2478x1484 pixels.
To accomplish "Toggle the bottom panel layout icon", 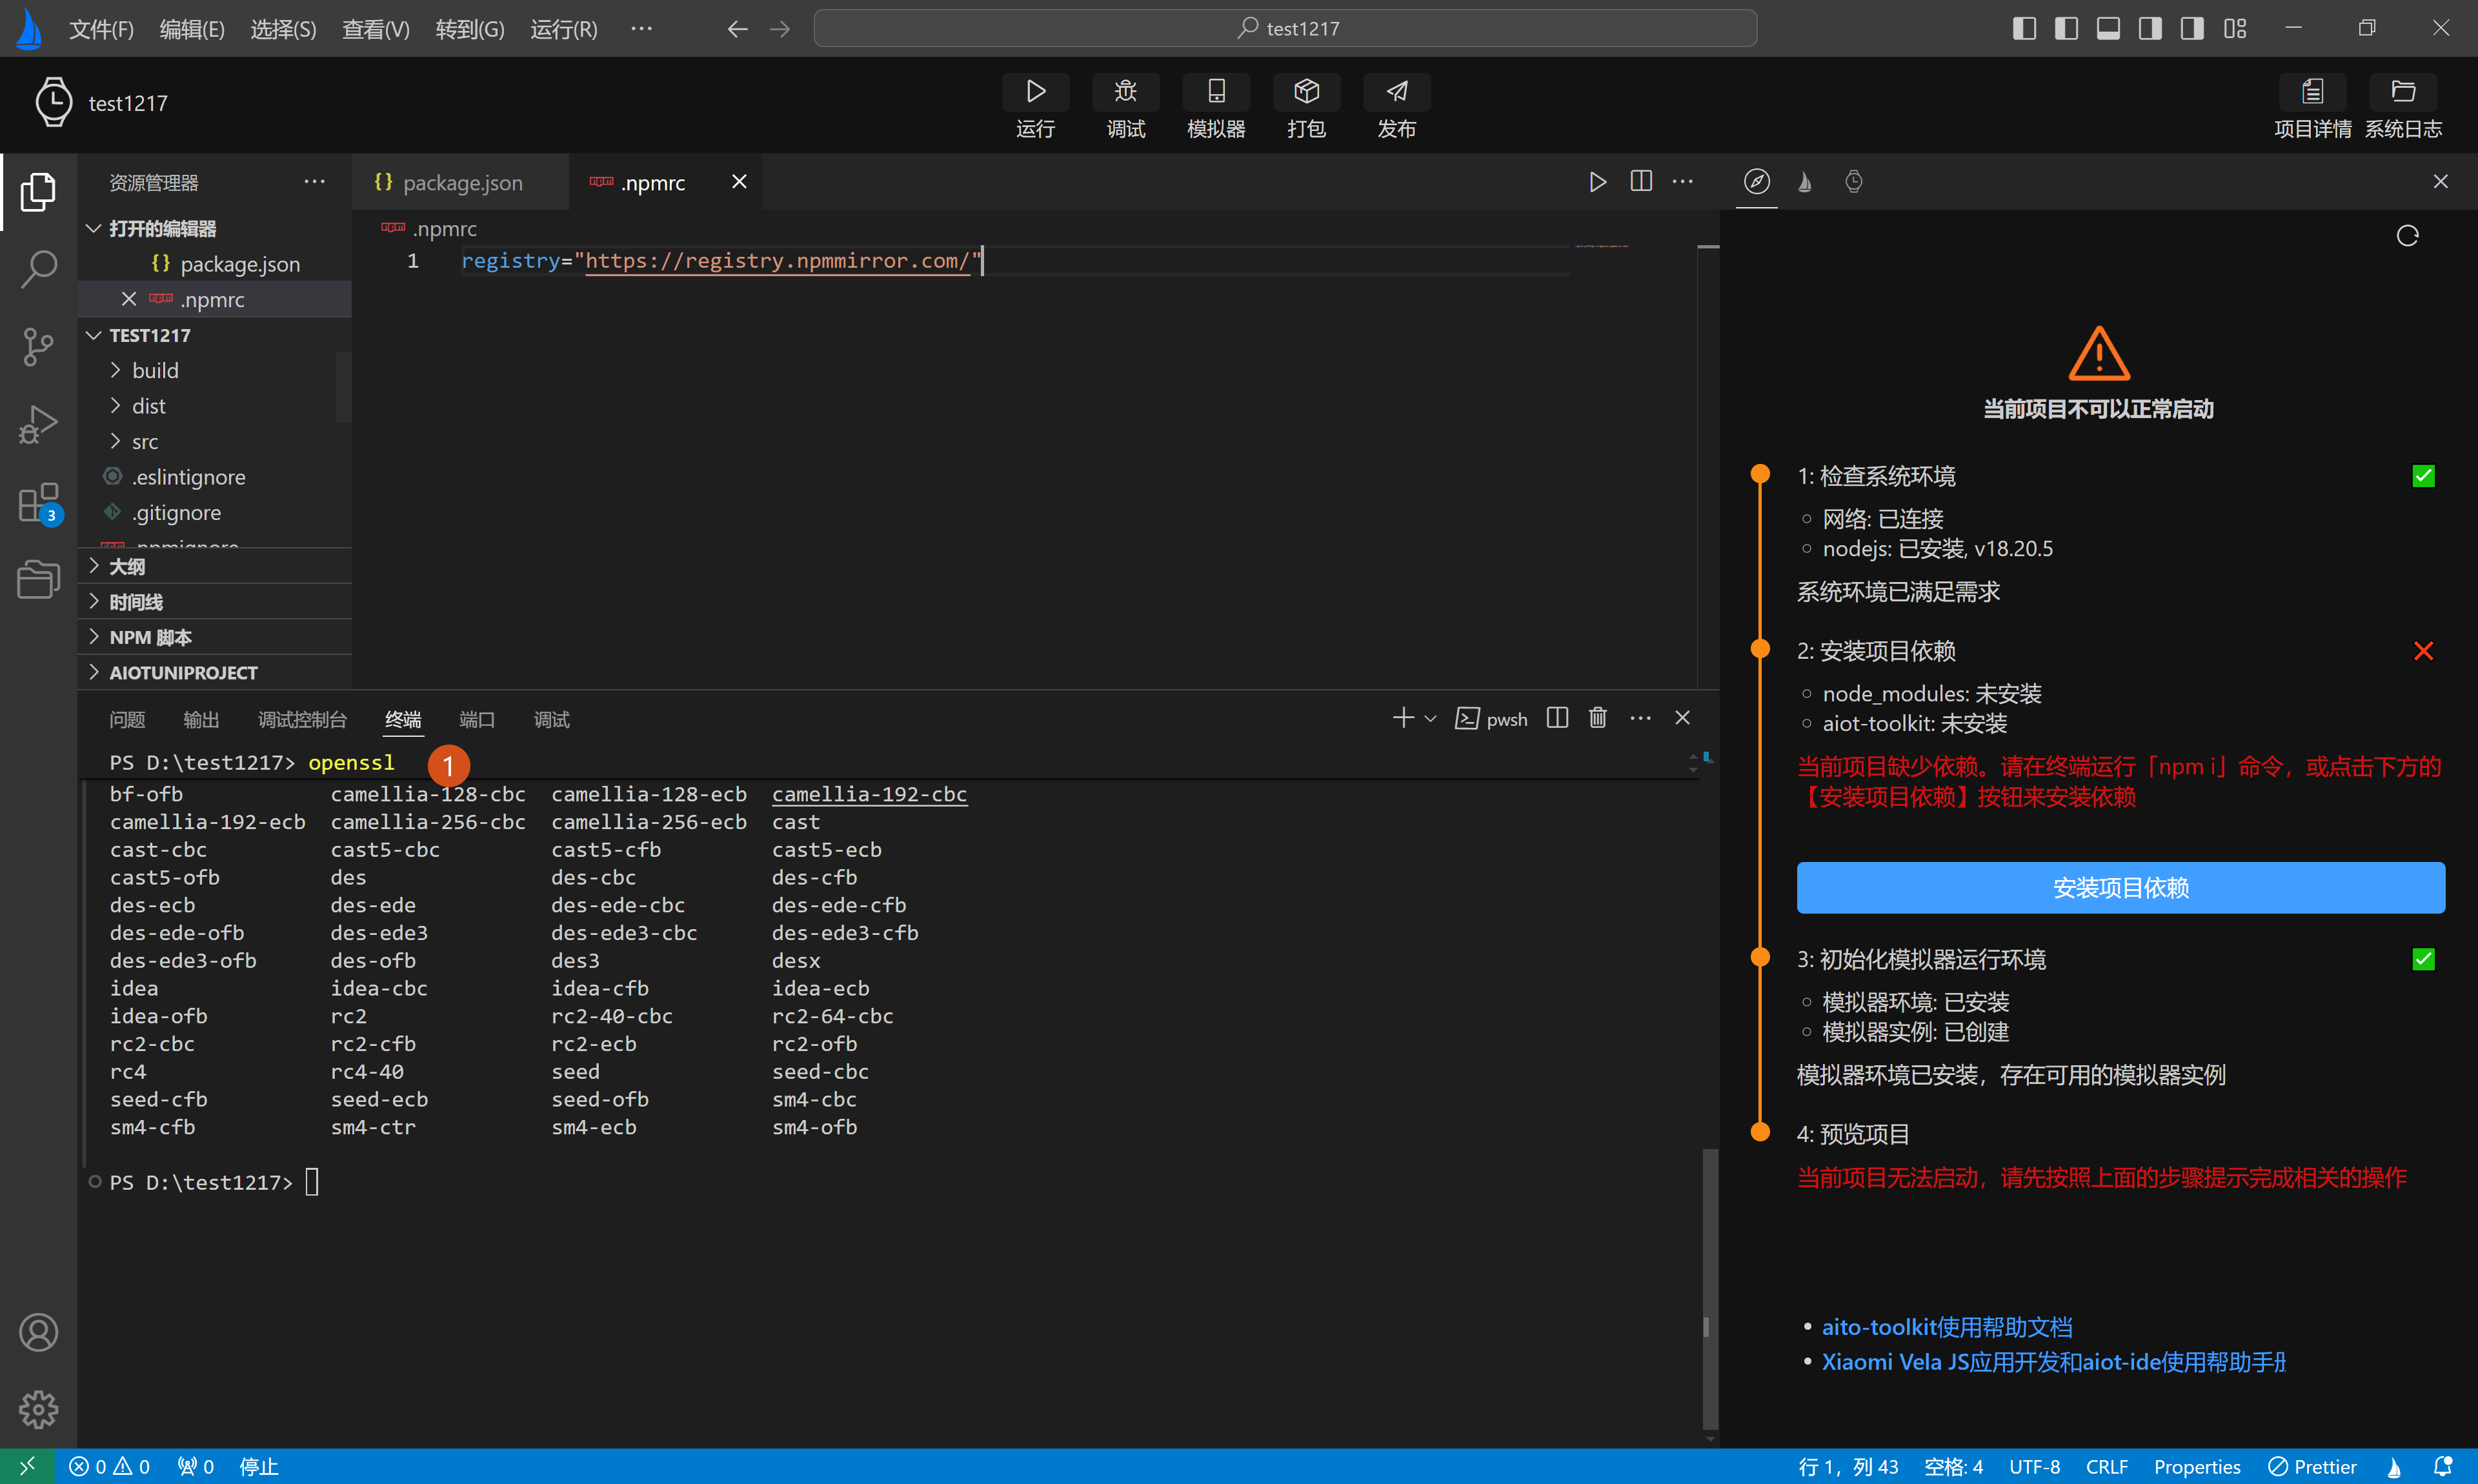I will tap(2108, 28).
